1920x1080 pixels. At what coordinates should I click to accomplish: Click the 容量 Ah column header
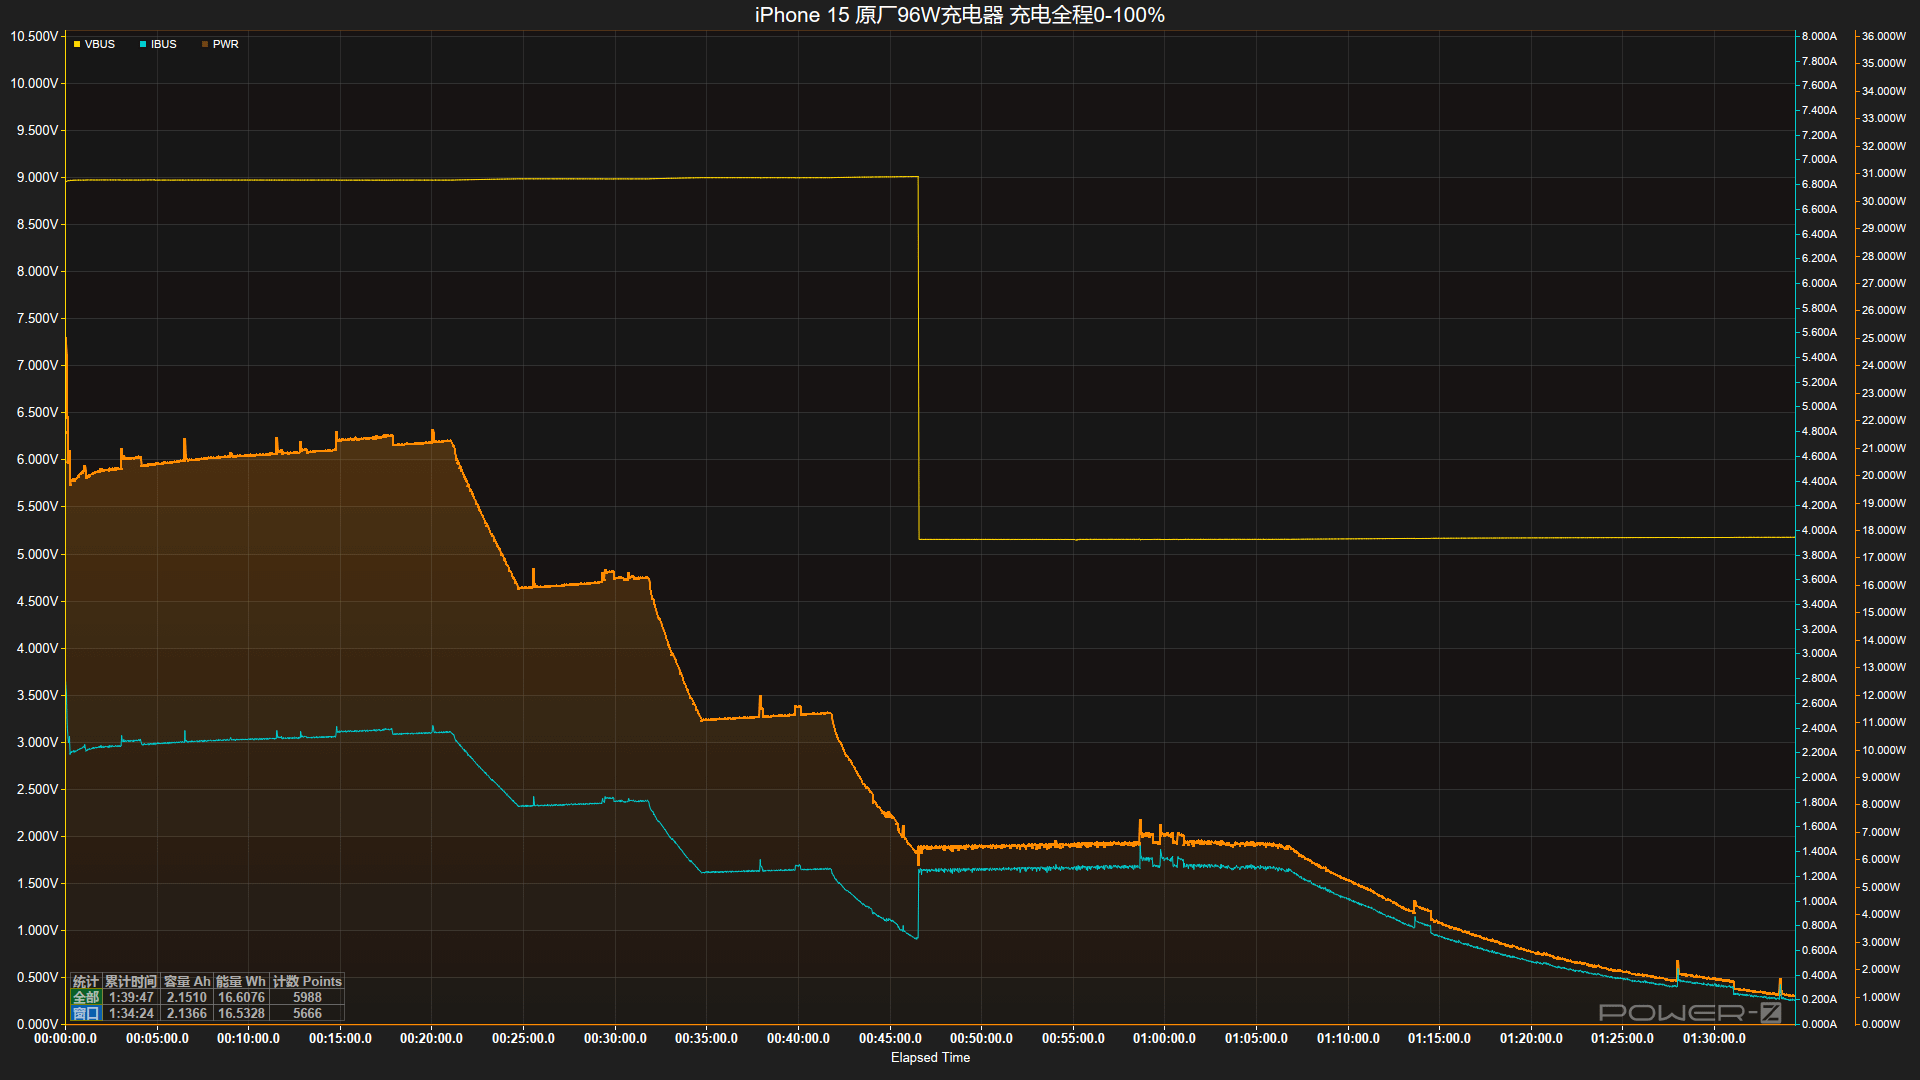(x=187, y=981)
